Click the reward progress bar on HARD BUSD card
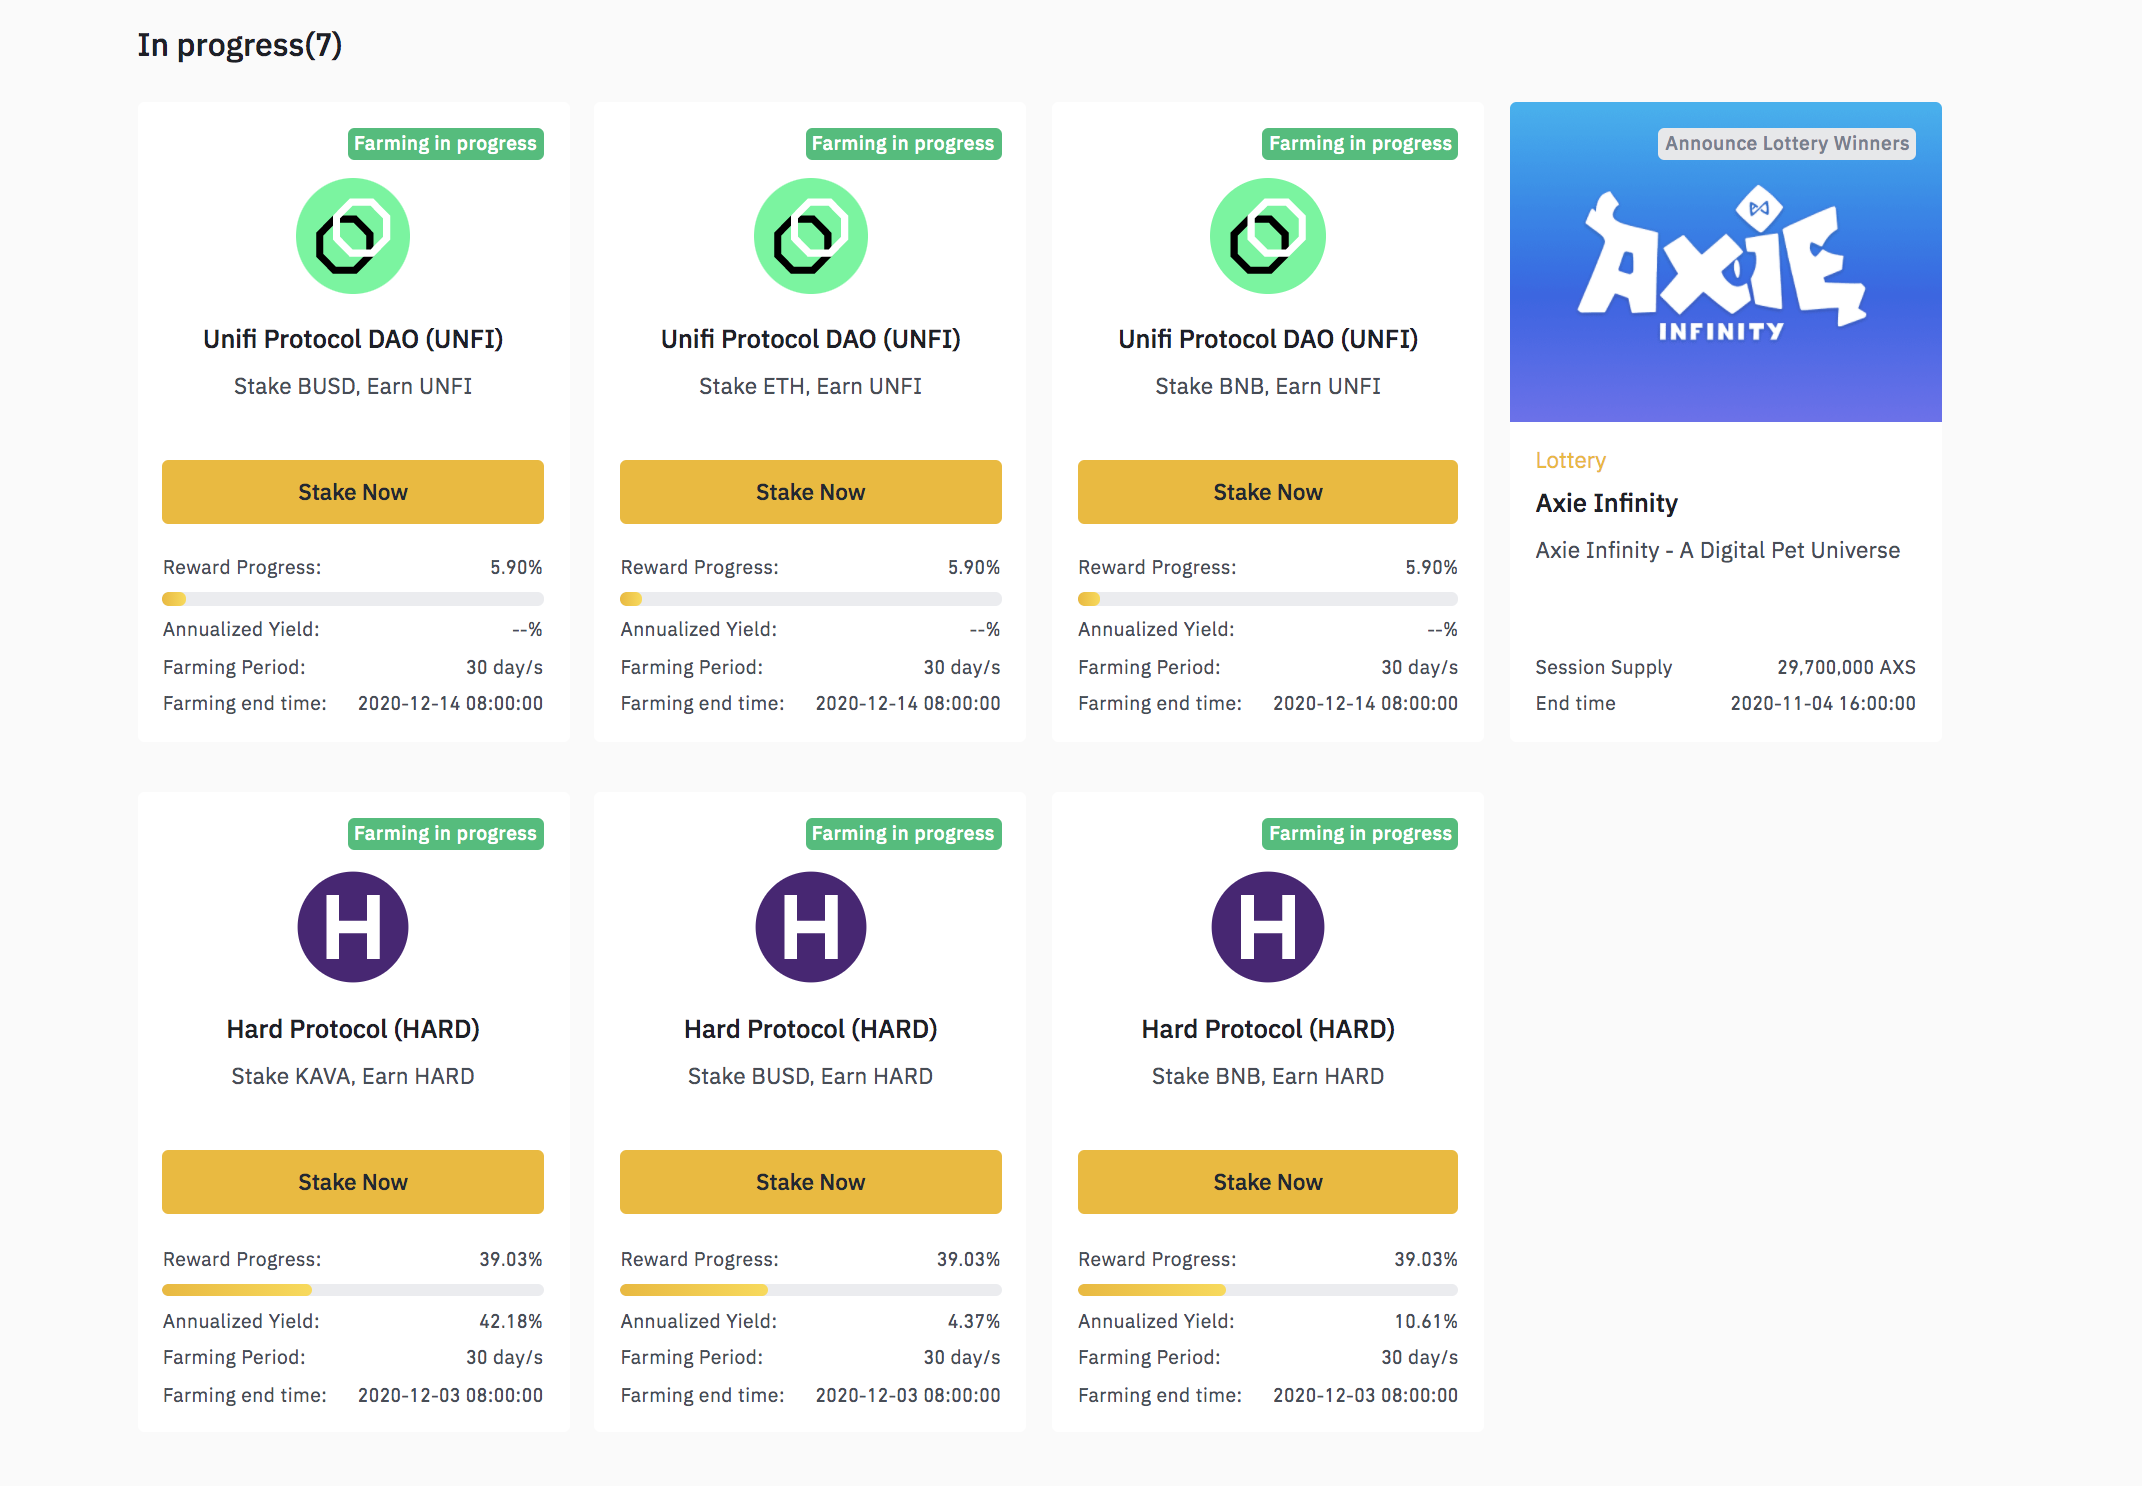The image size is (2142, 1486). click(x=811, y=1290)
